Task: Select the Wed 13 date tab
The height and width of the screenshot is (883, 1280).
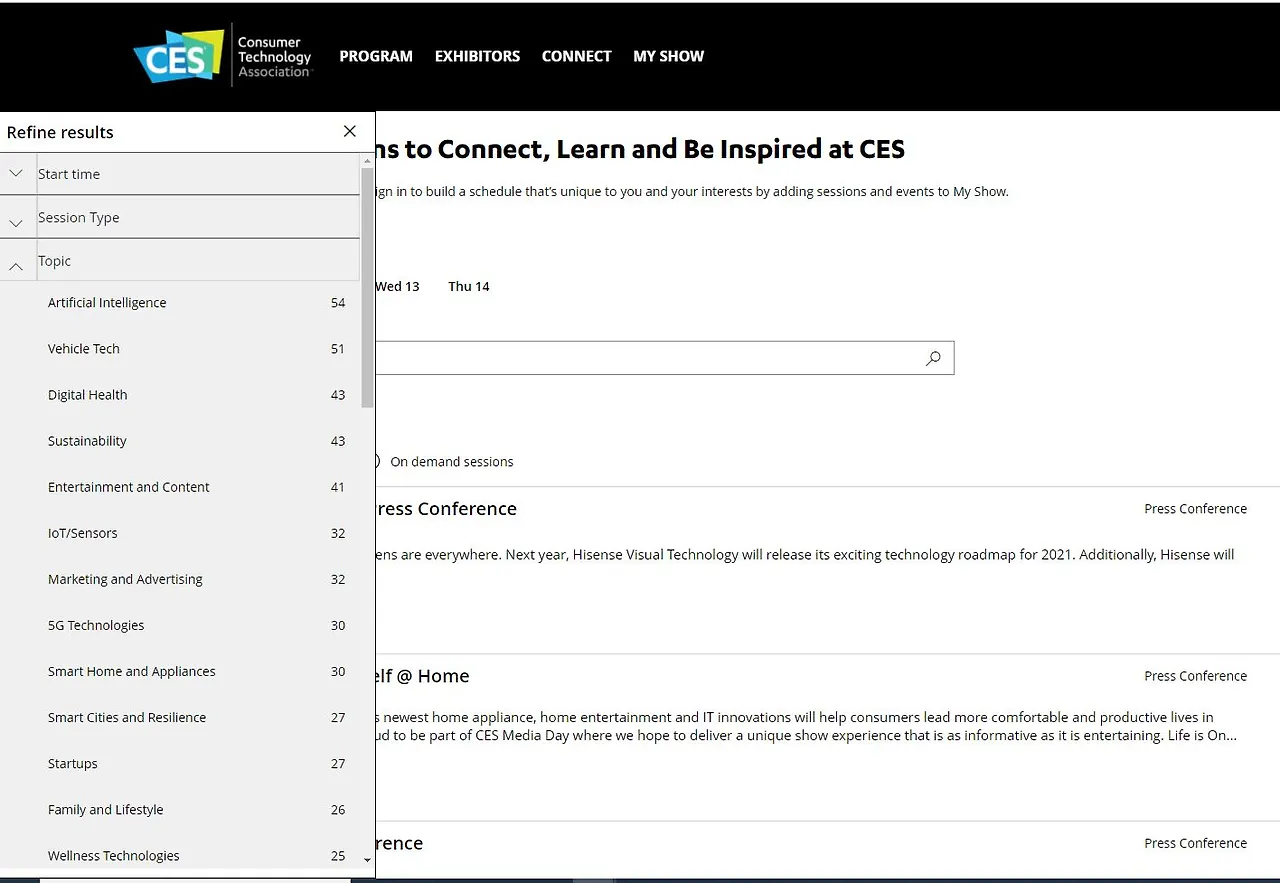Action: click(x=397, y=286)
